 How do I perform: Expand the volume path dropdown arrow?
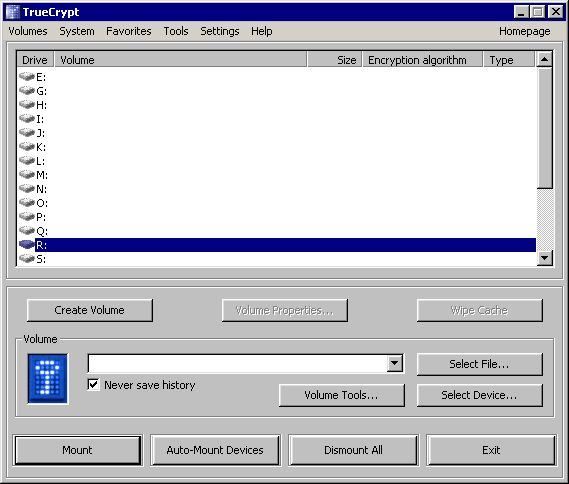coord(395,363)
